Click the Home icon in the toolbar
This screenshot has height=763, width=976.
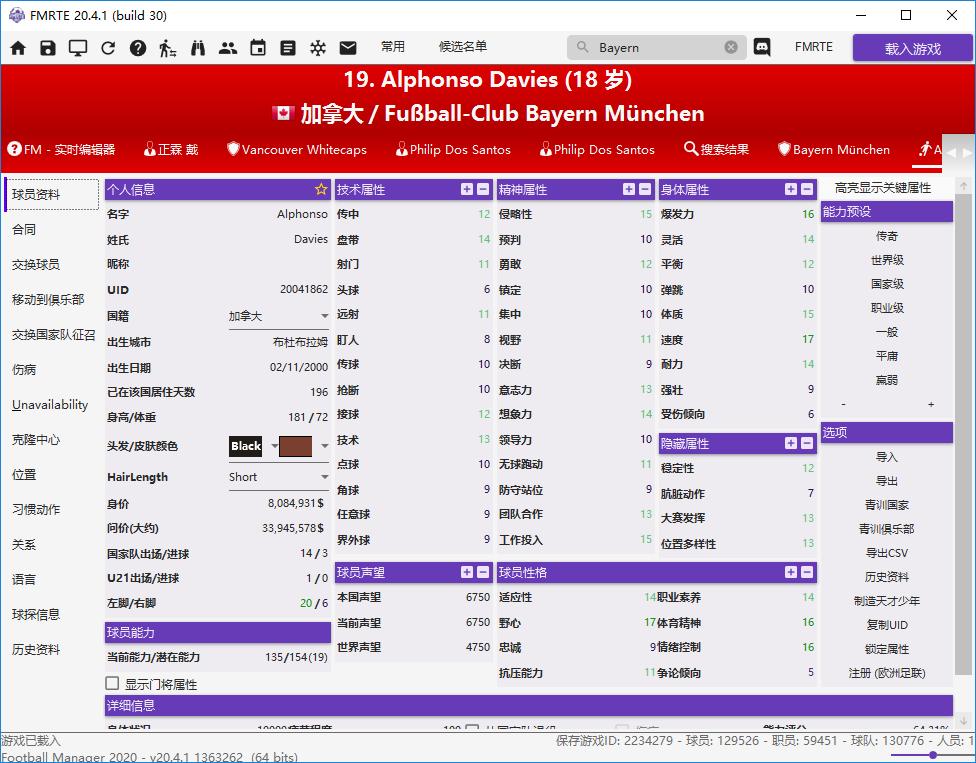tap(18, 46)
